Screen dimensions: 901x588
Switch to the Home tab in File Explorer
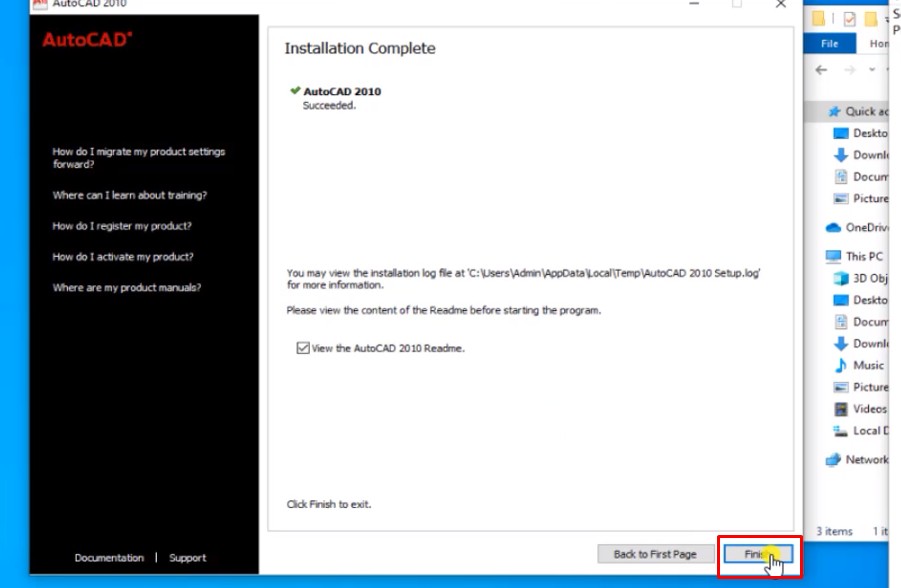(878, 44)
